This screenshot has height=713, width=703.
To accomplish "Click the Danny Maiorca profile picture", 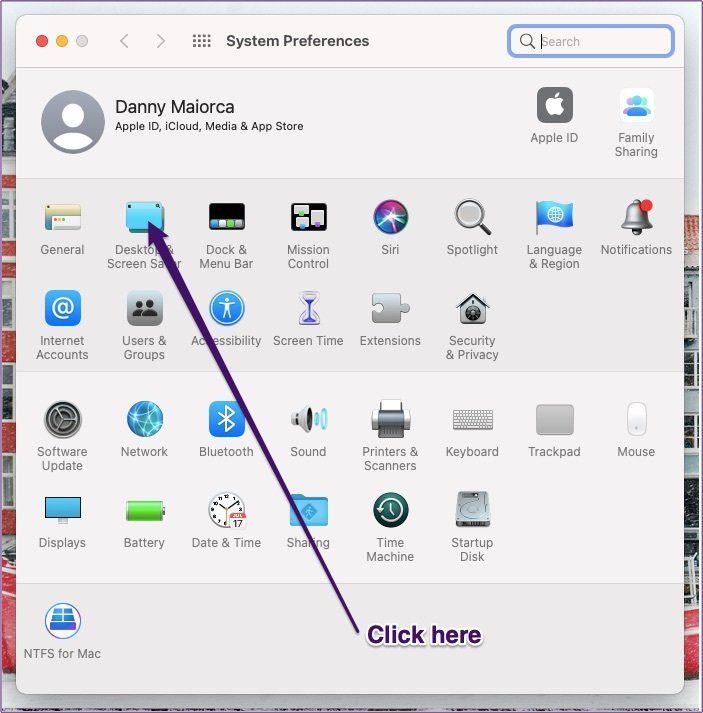I will pos(73,121).
